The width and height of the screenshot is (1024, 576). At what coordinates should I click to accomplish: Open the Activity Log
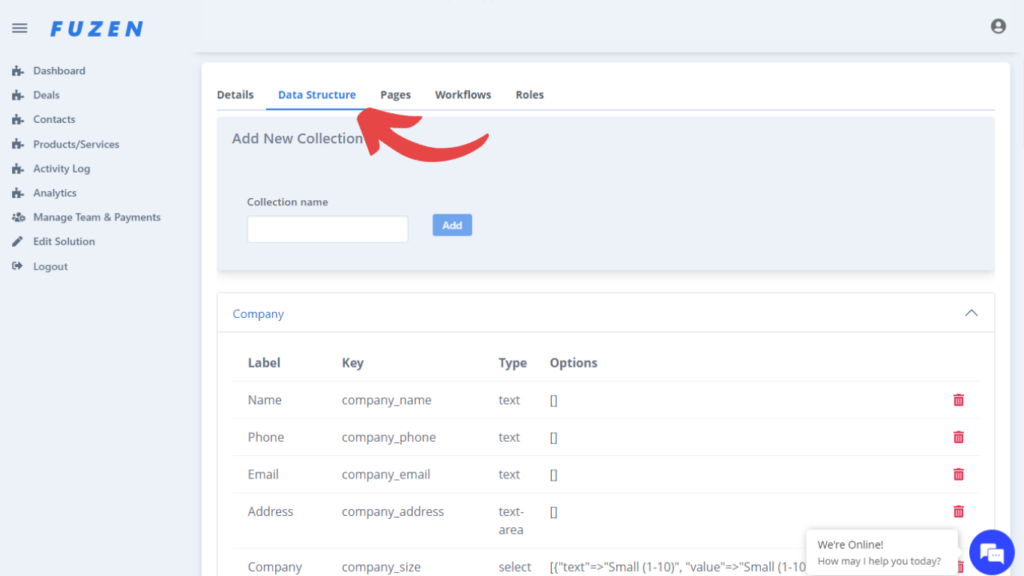(62, 168)
